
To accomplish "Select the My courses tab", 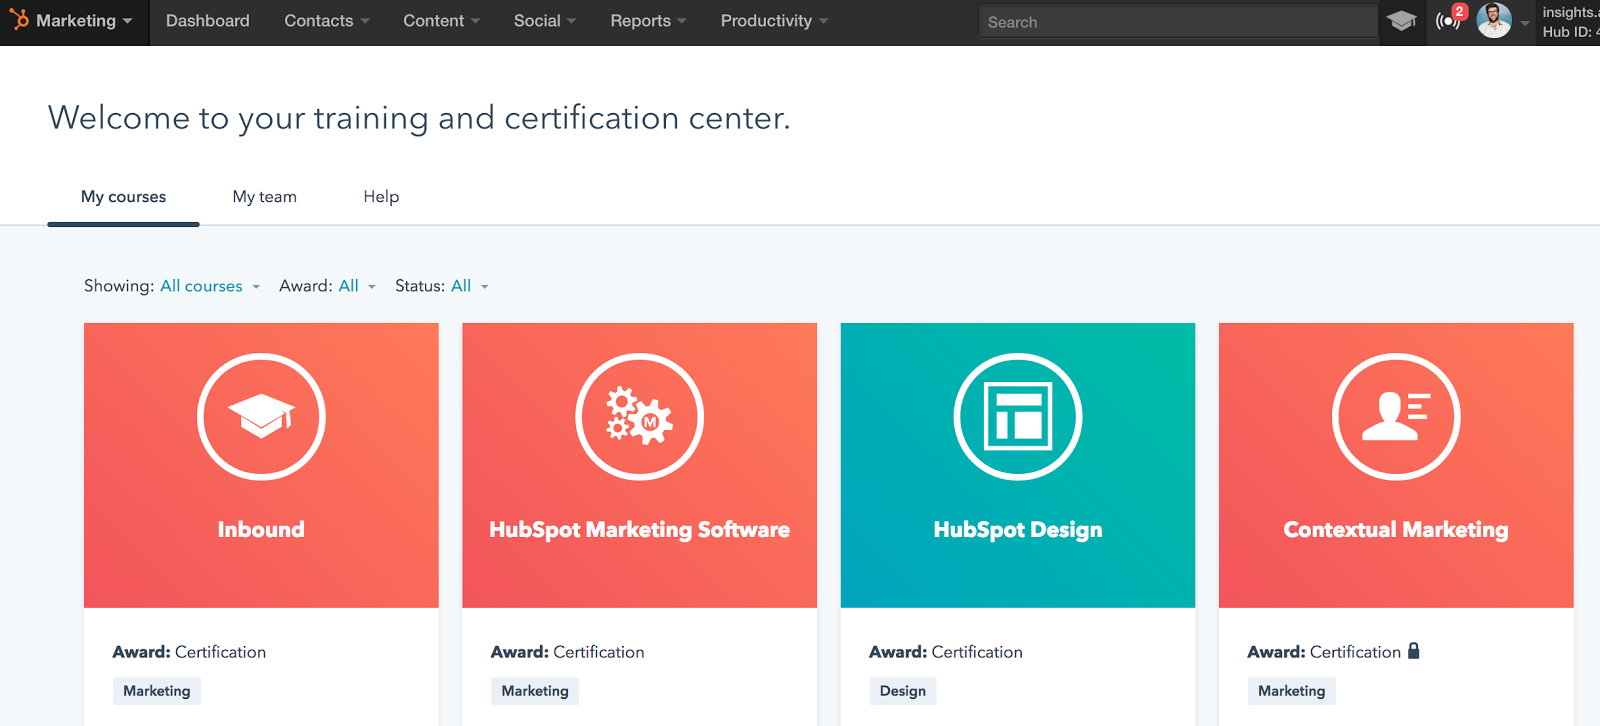I will click(x=124, y=197).
